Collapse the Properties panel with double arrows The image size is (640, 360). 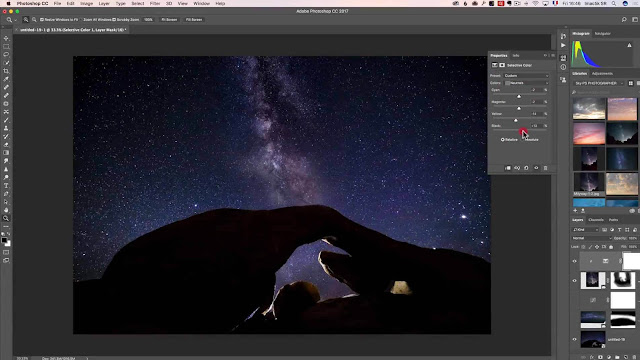[545, 56]
